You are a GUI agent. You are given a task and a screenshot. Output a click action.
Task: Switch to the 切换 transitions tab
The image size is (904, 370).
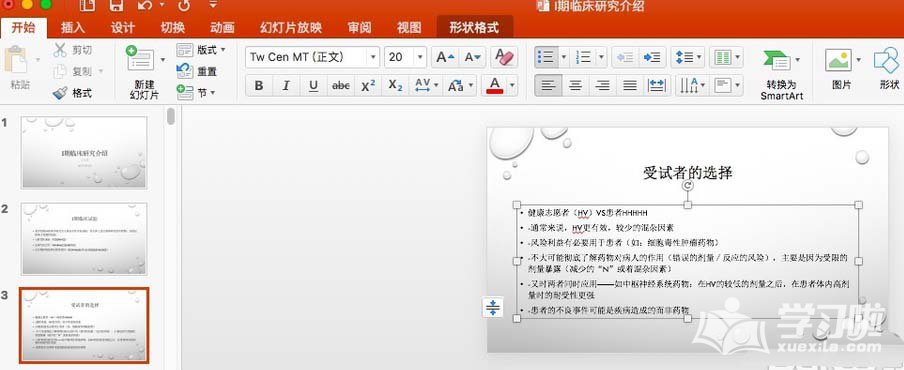[x=172, y=28]
